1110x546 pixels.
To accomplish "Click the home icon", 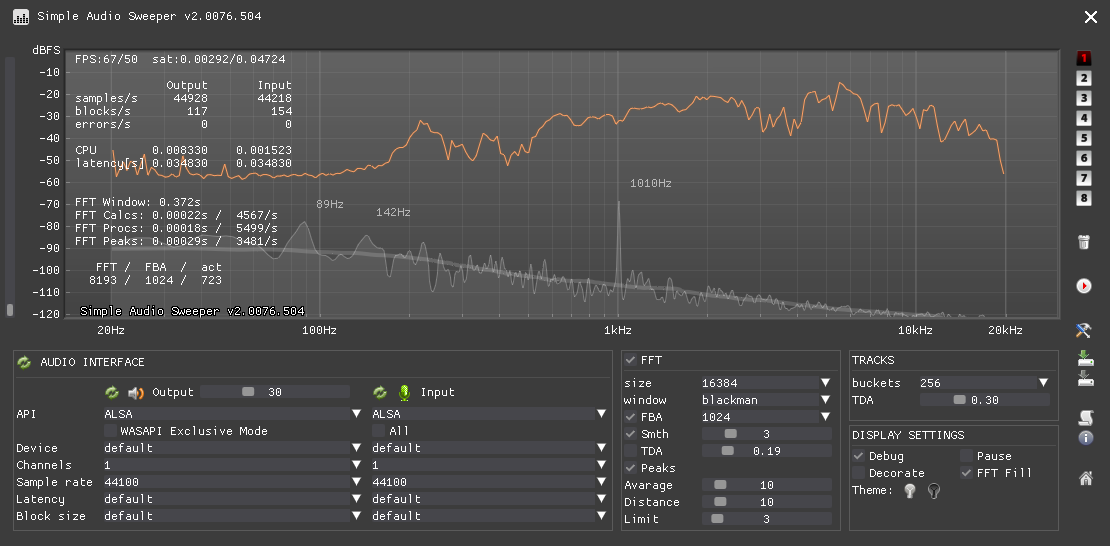I will (1085, 478).
